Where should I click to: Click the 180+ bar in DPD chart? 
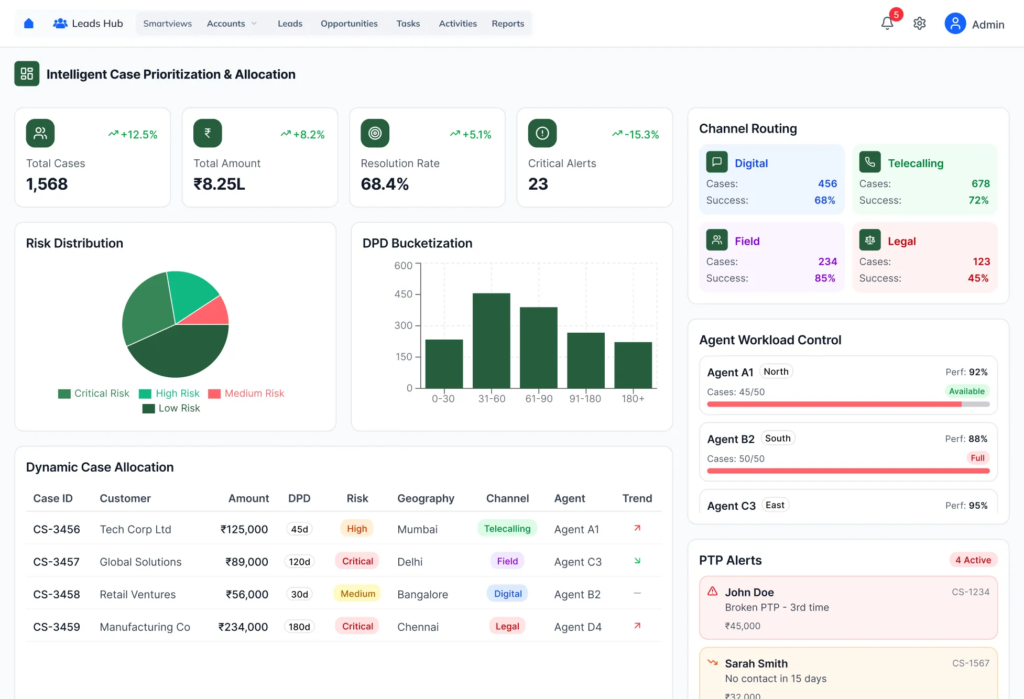tap(633, 365)
